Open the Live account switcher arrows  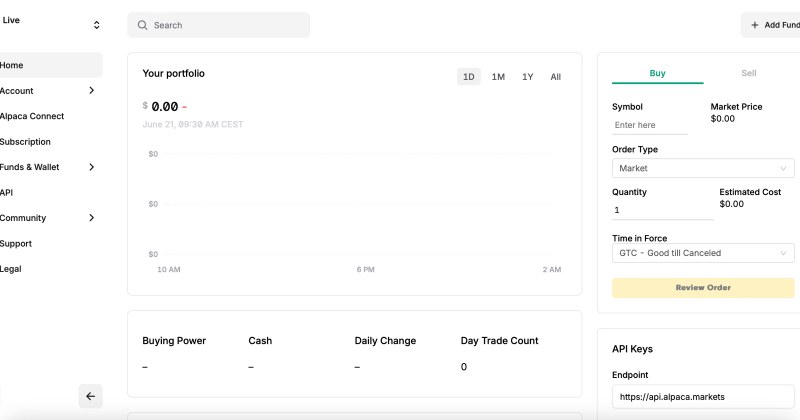tap(96, 25)
